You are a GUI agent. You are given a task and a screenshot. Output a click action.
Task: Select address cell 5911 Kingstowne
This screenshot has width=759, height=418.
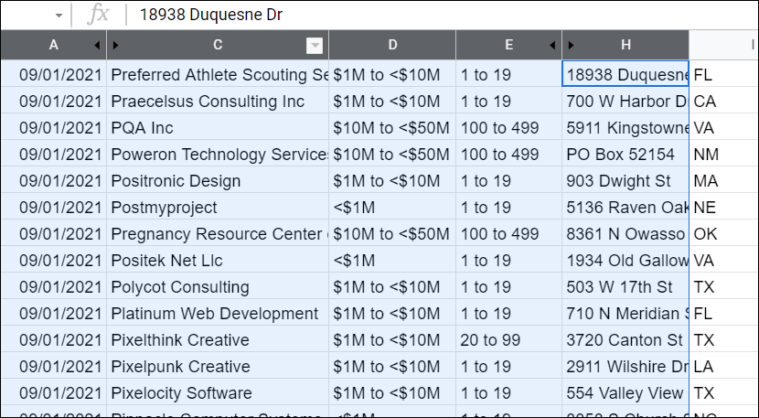[x=625, y=127]
